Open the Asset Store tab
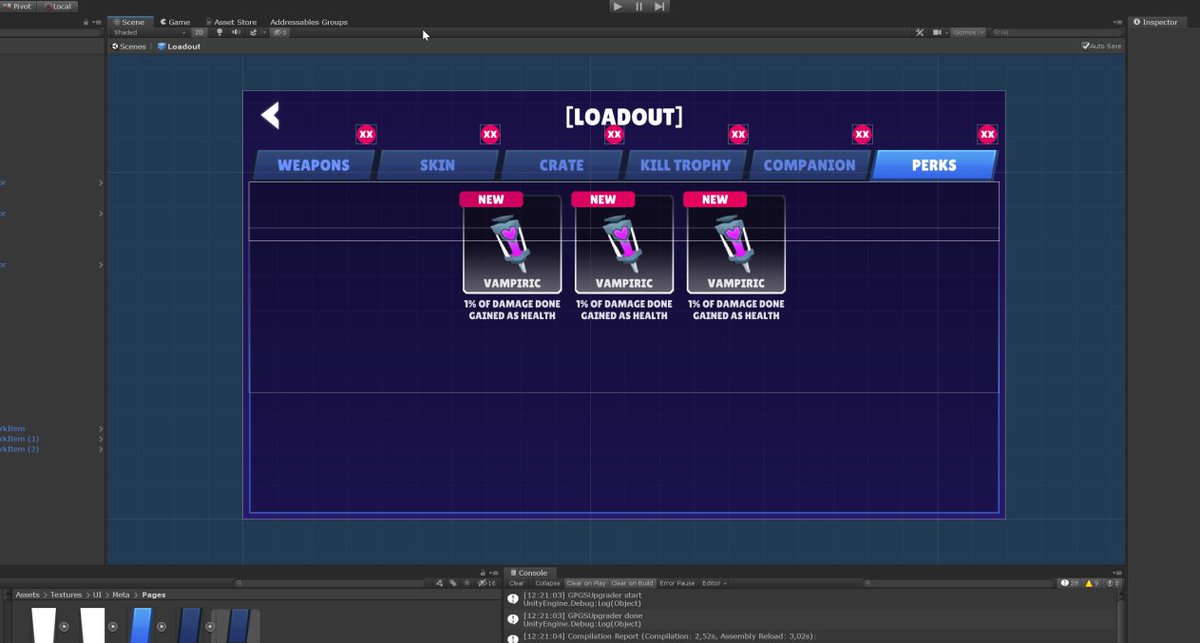The height and width of the screenshot is (643, 1200). [230, 22]
